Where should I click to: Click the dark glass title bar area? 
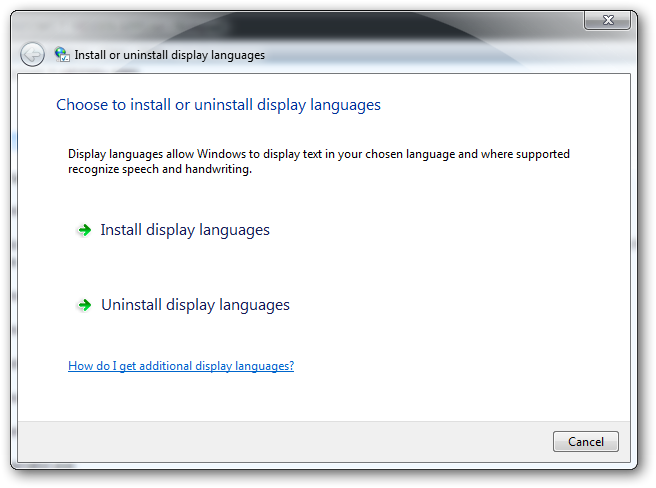coord(335,25)
